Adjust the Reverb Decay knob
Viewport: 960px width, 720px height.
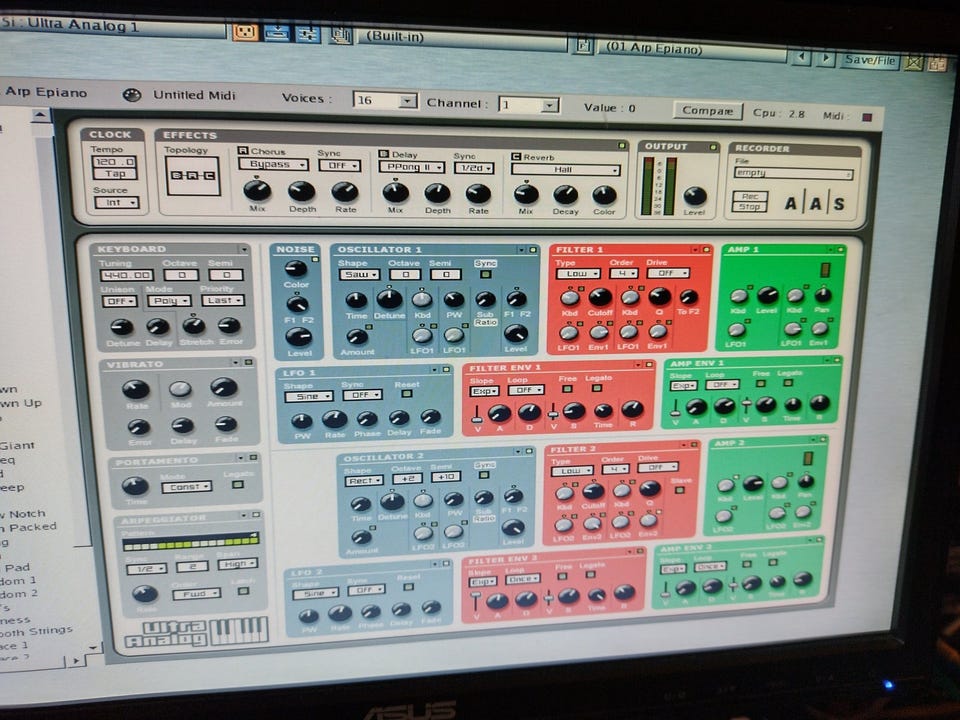(565, 195)
